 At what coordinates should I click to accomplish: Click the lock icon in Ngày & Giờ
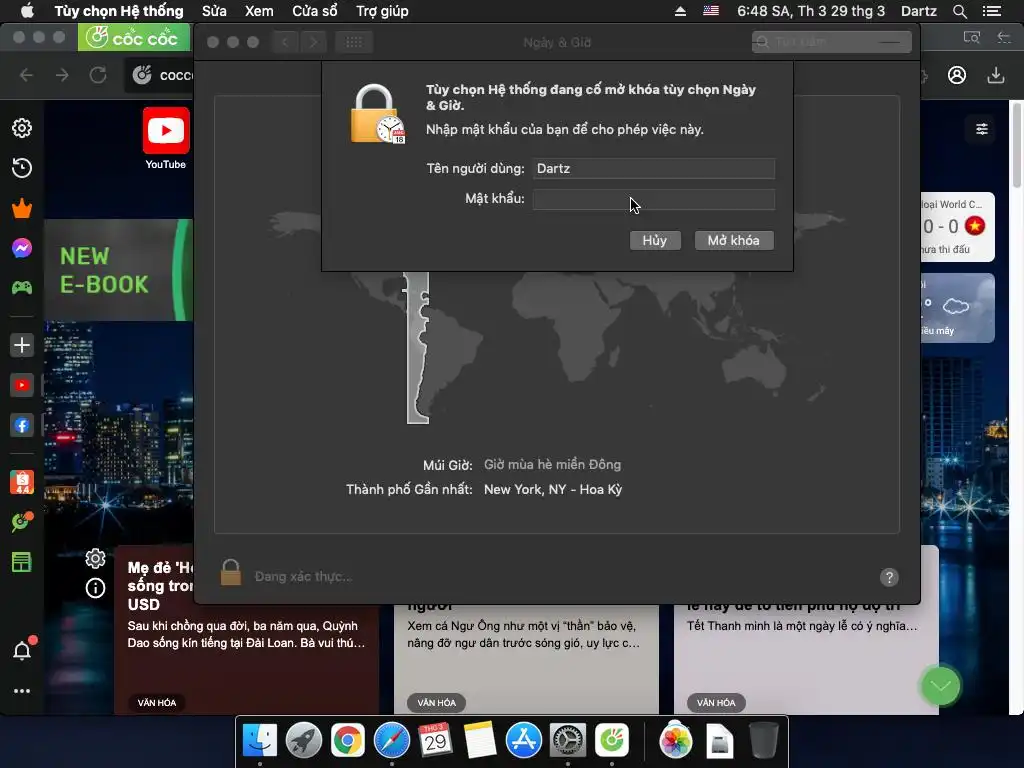tap(231, 572)
